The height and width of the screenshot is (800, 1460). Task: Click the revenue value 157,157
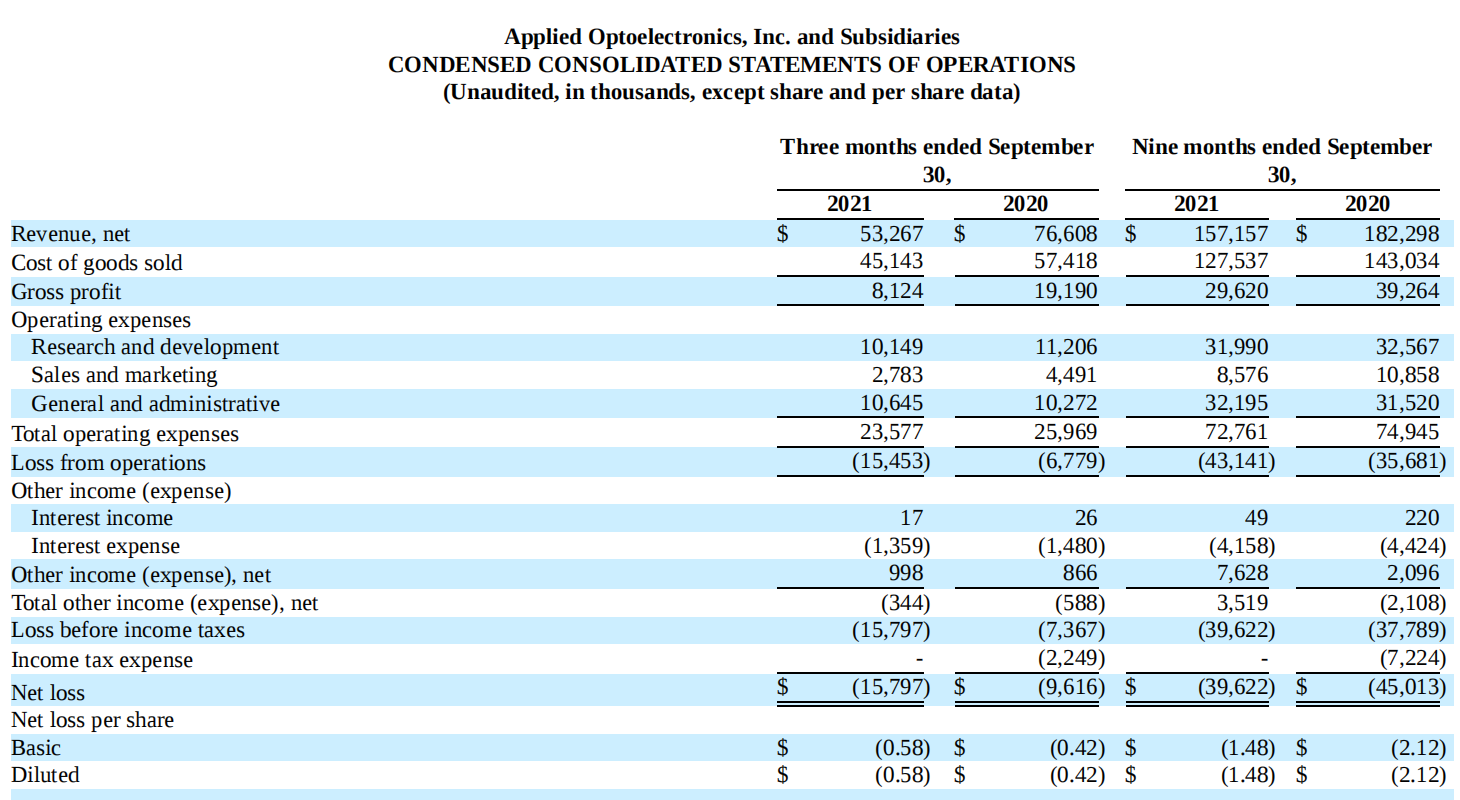point(1231,234)
